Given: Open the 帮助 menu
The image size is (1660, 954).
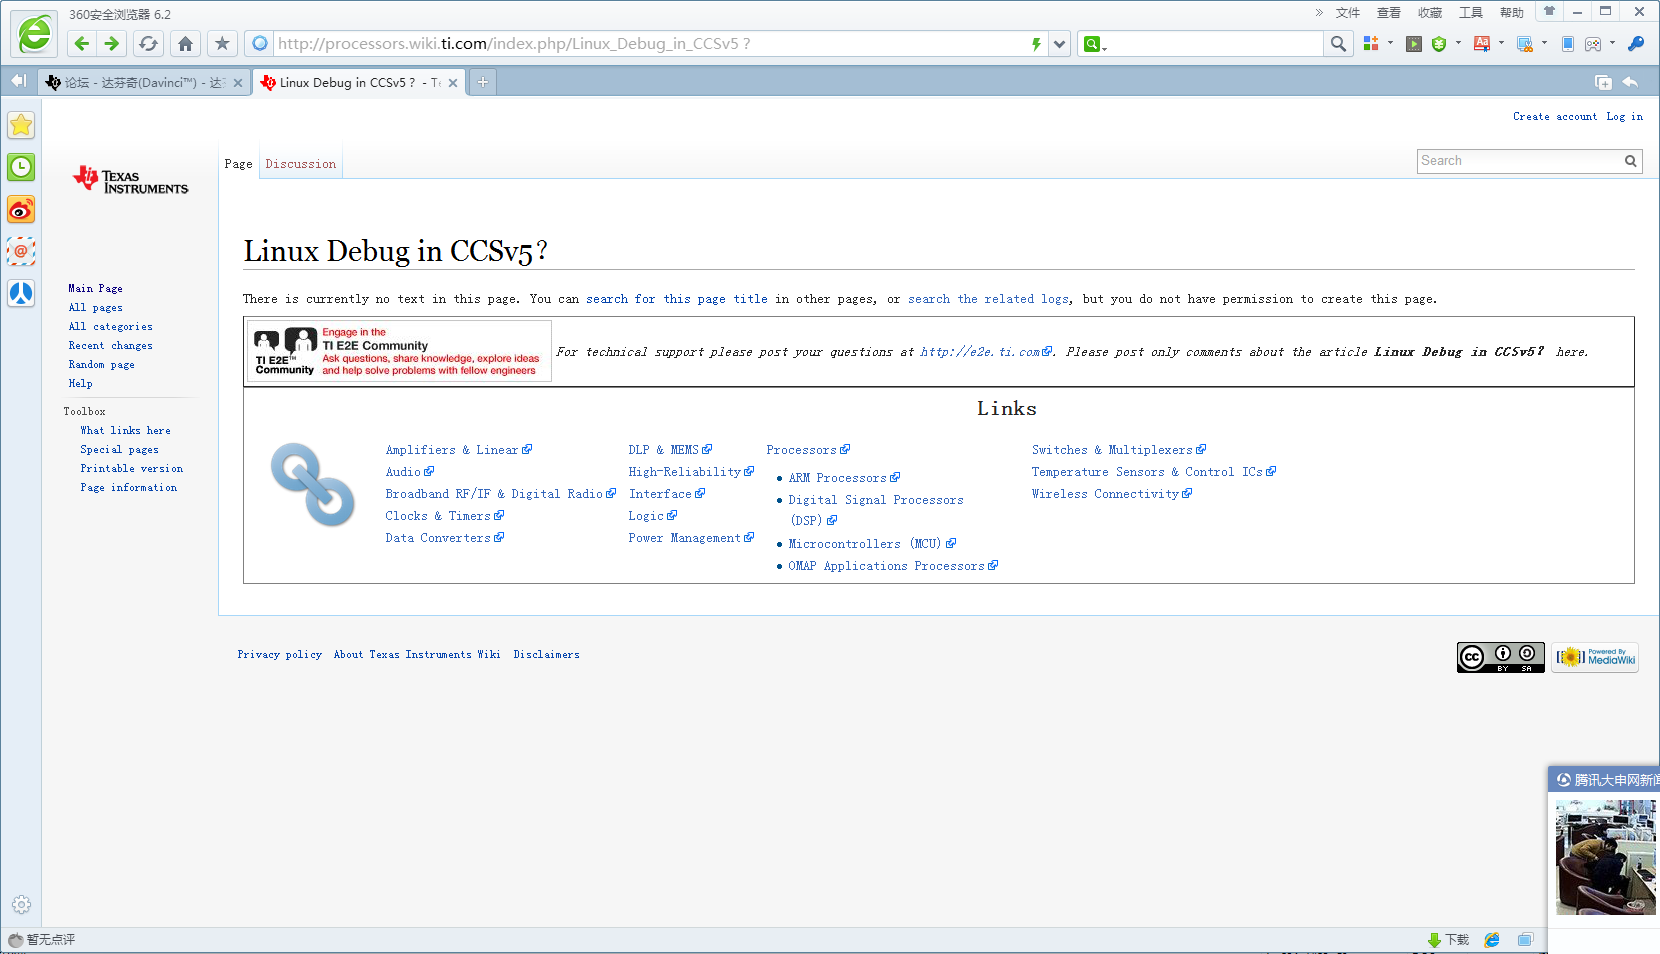Looking at the screenshot, I should coord(1512,13).
